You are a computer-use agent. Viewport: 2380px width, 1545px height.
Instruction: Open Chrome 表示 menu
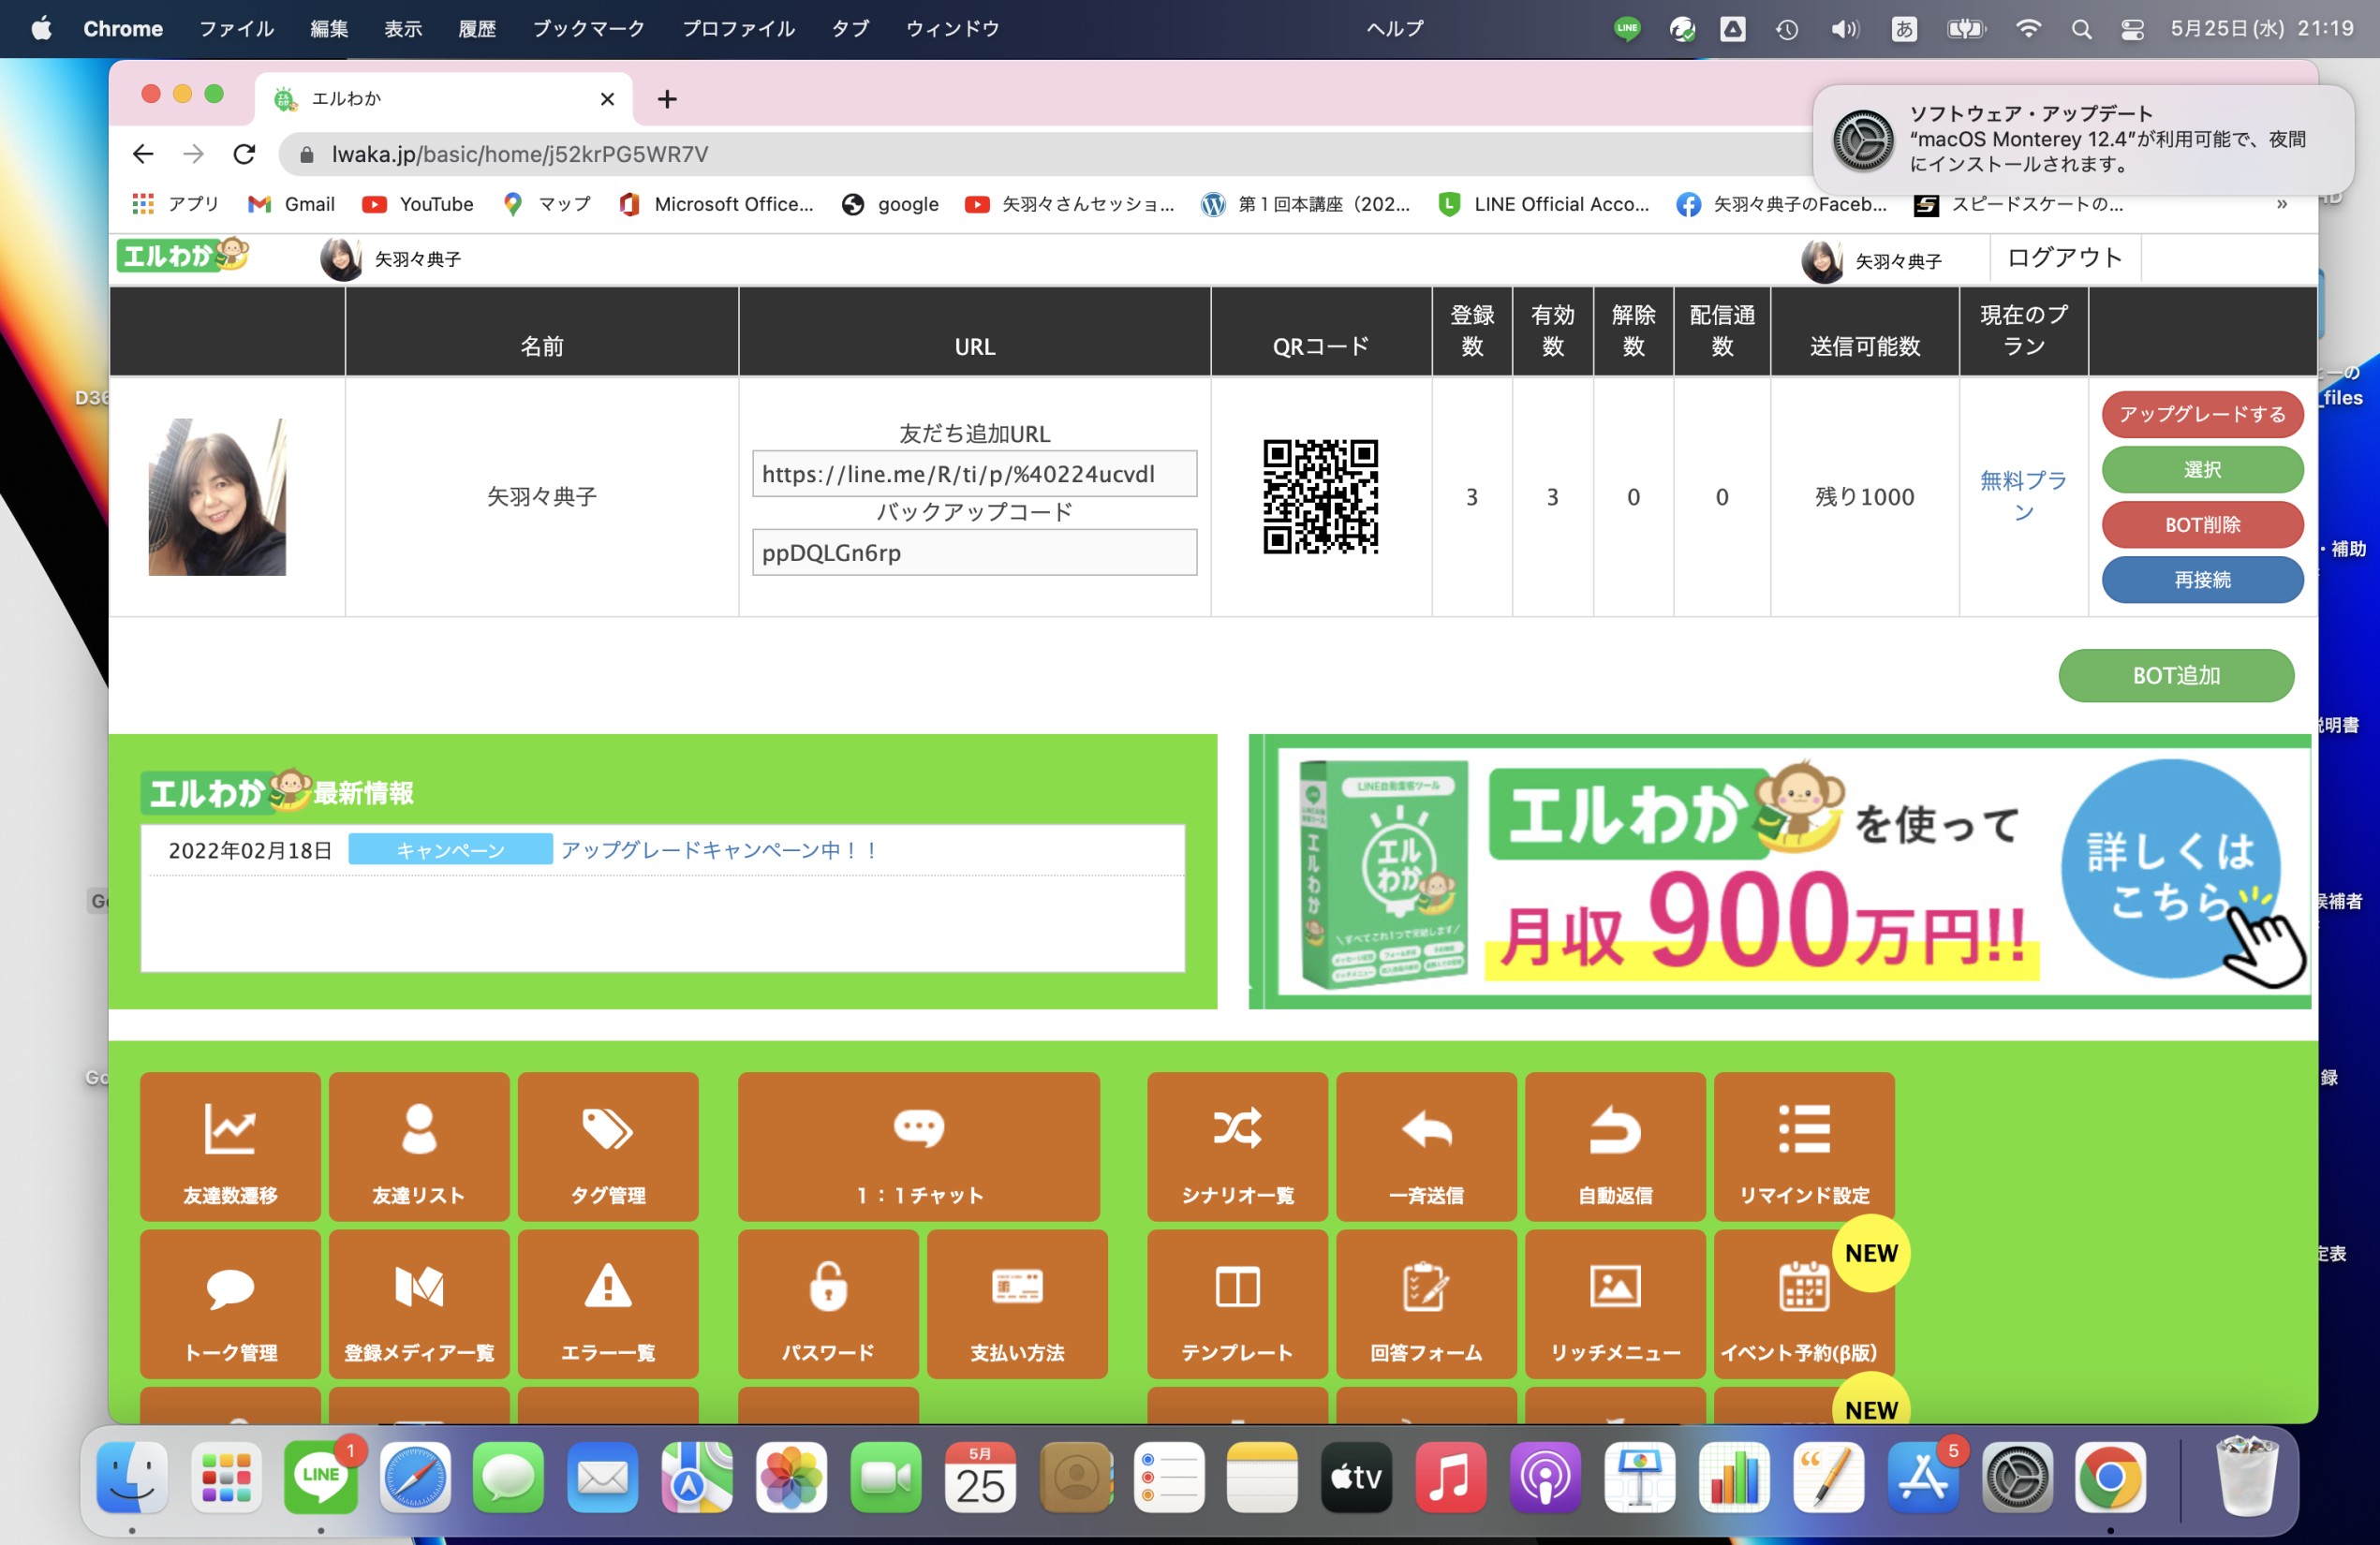point(403,29)
